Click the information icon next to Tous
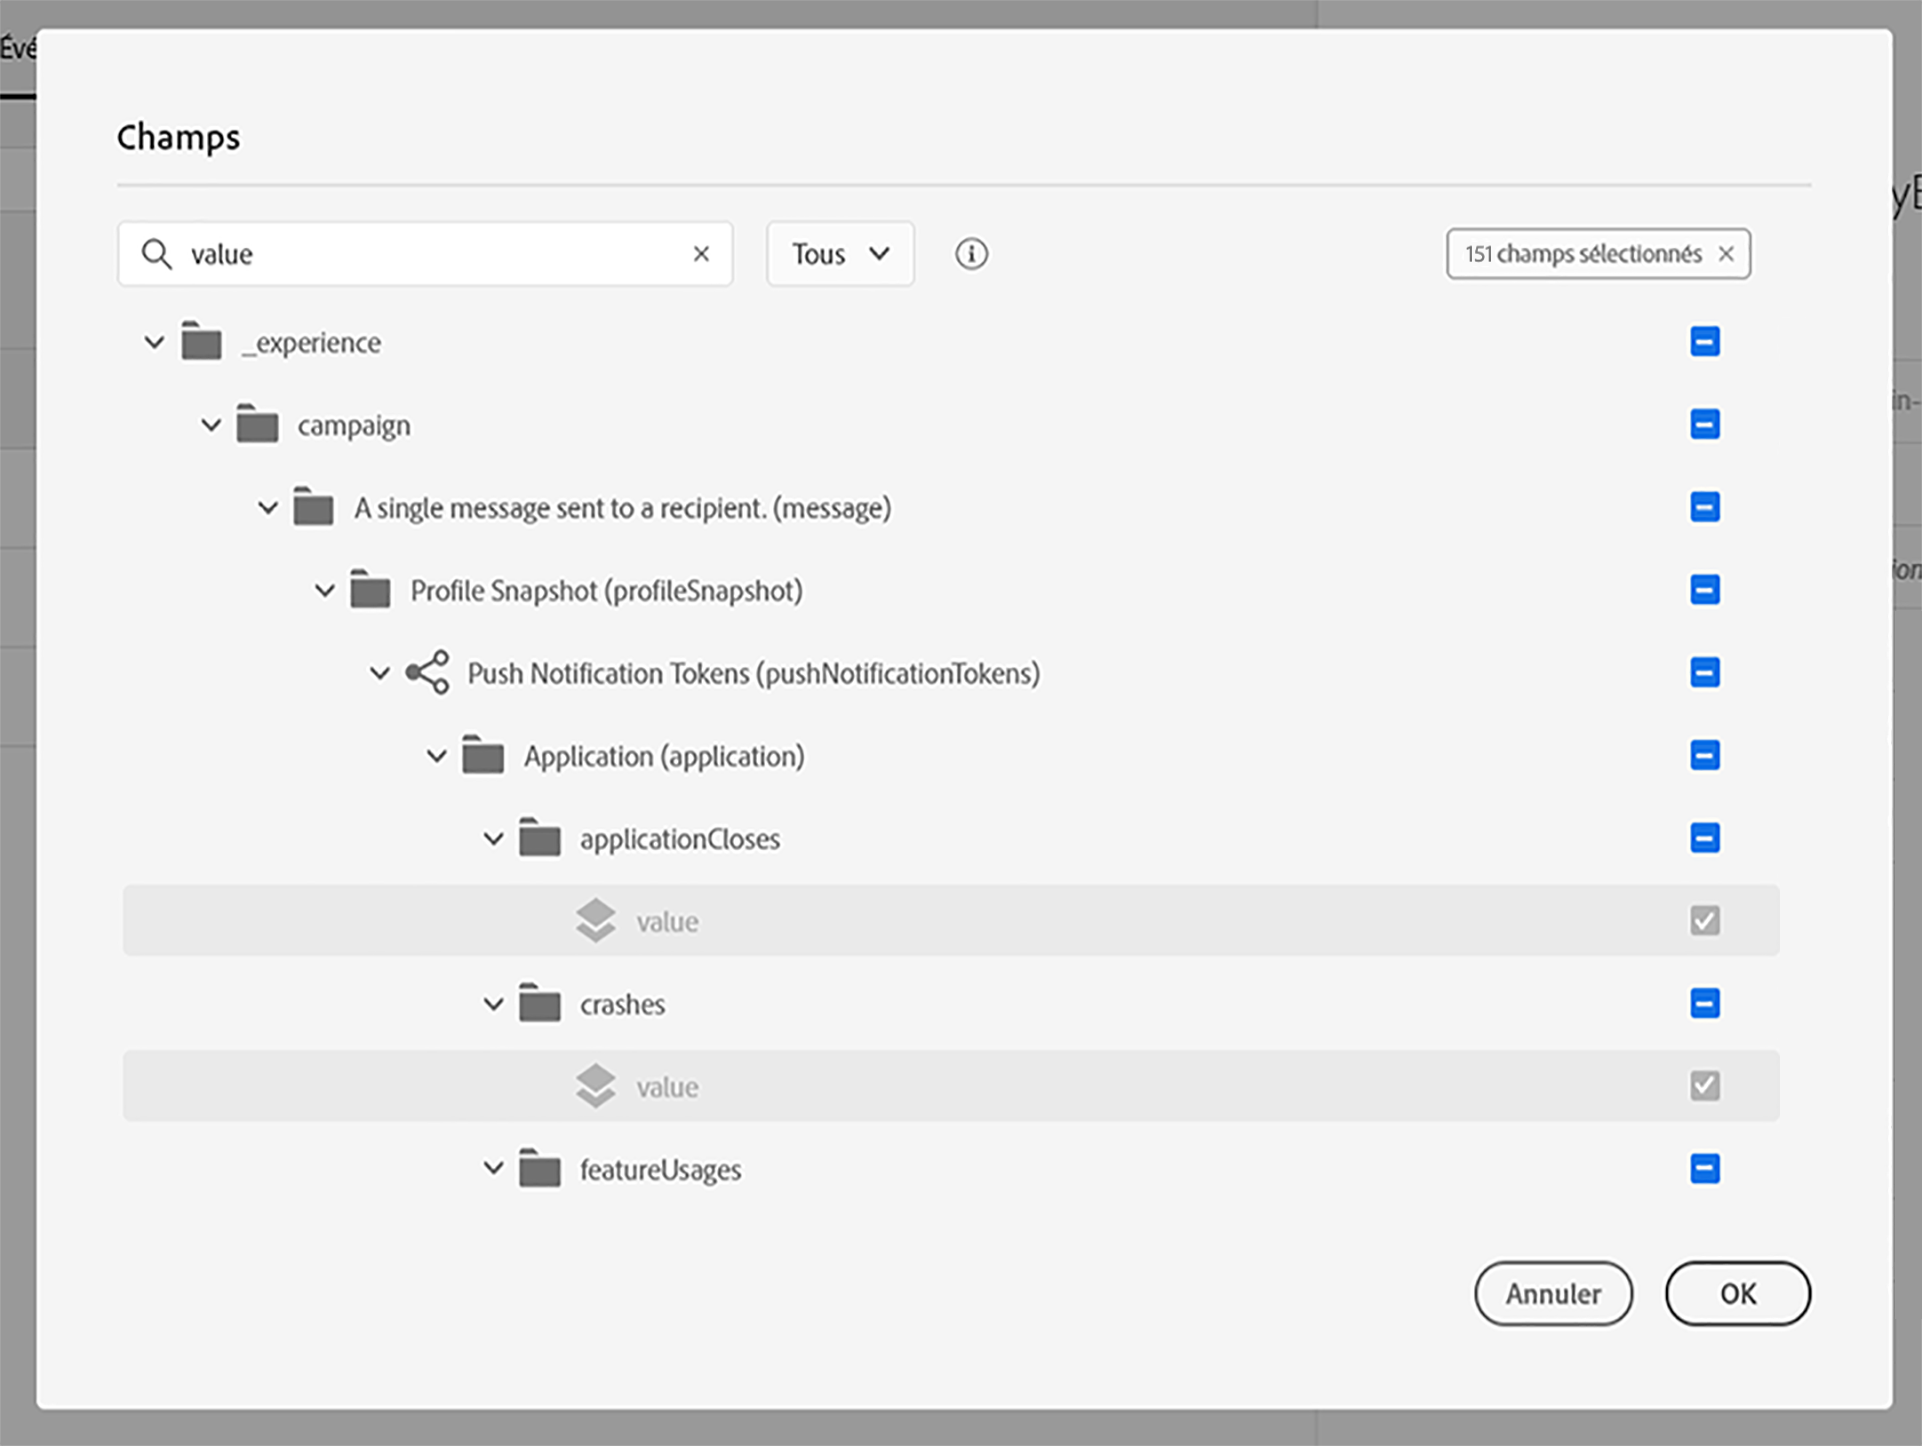 coord(971,254)
